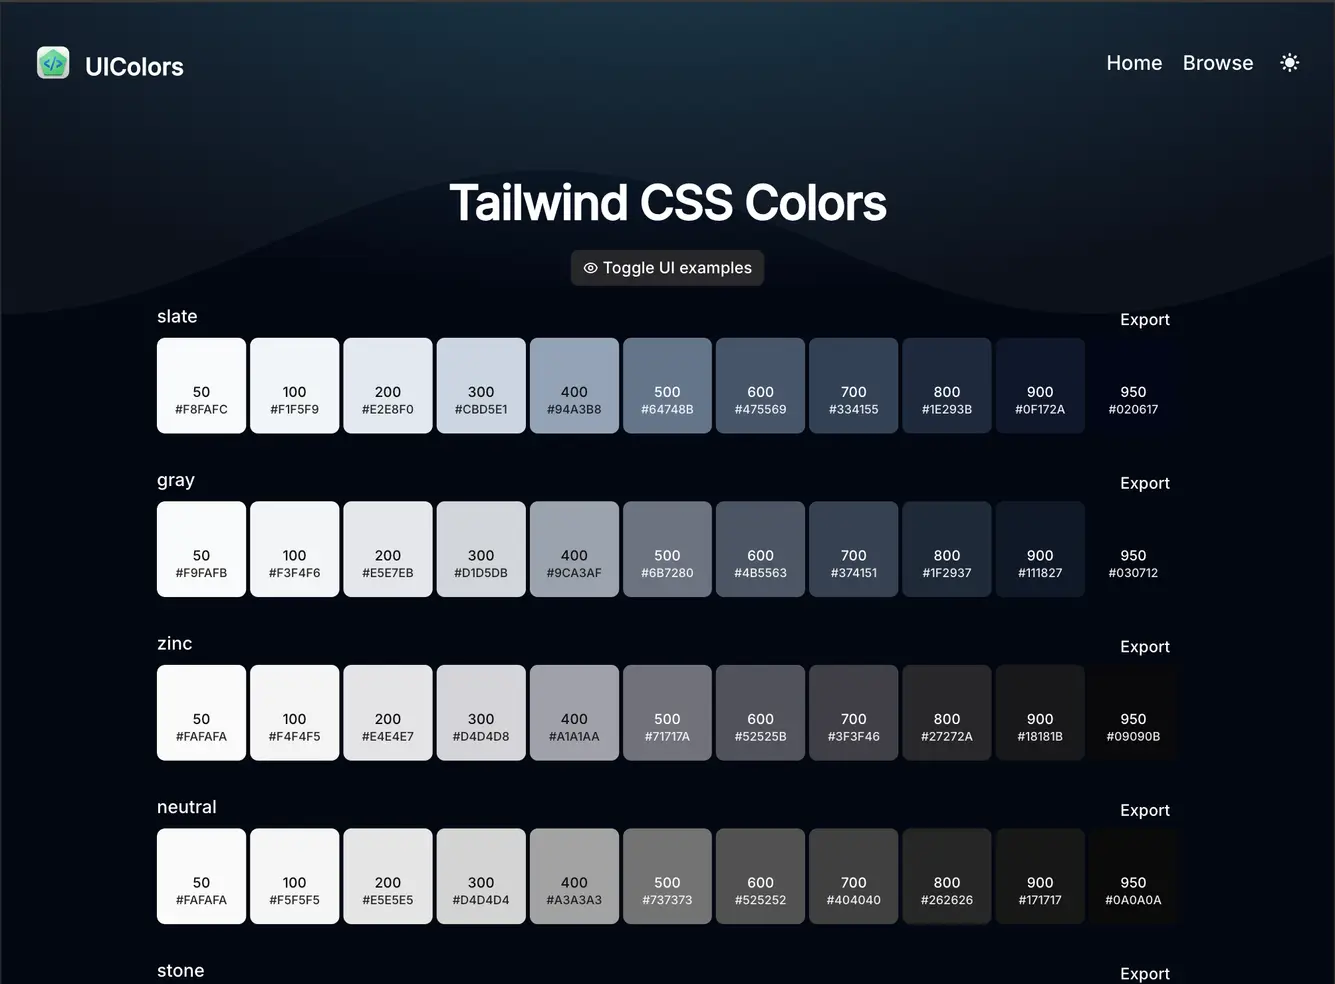The image size is (1335, 984).
Task: Choose zinc 50 swatch #FAFAFA
Action: point(201,713)
